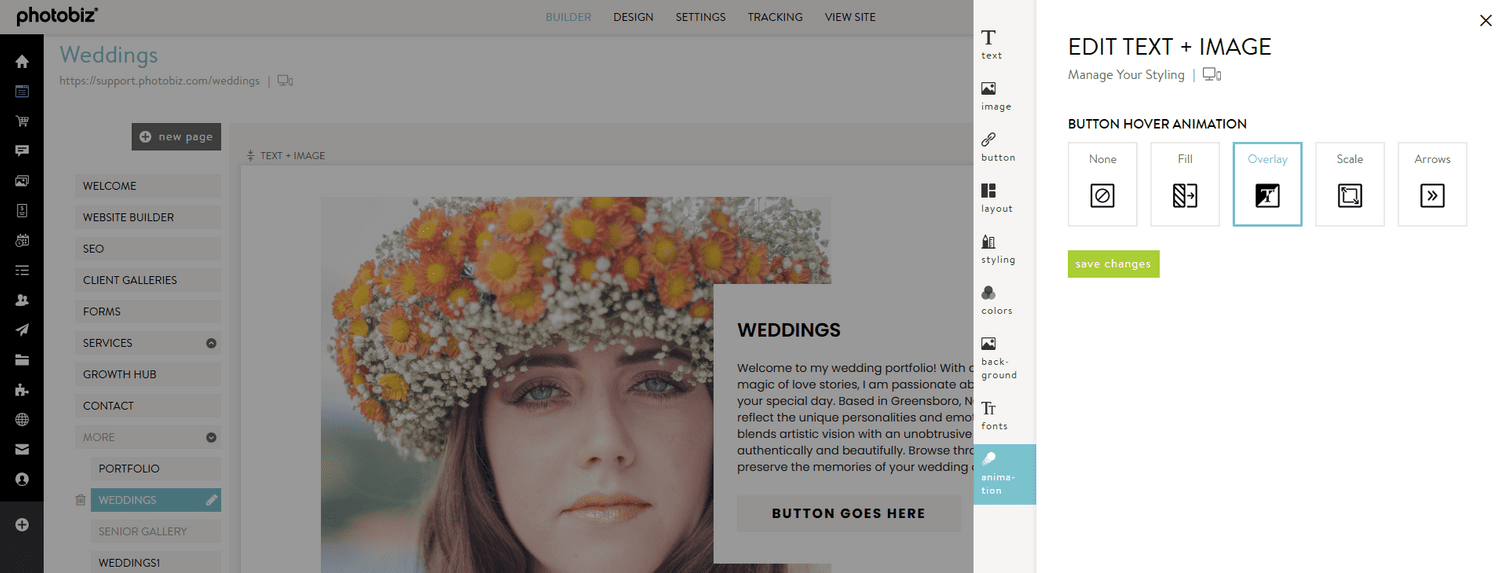Close the Edit Text + Image panel
The image size is (1500, 573).
tap(1485, 20)
